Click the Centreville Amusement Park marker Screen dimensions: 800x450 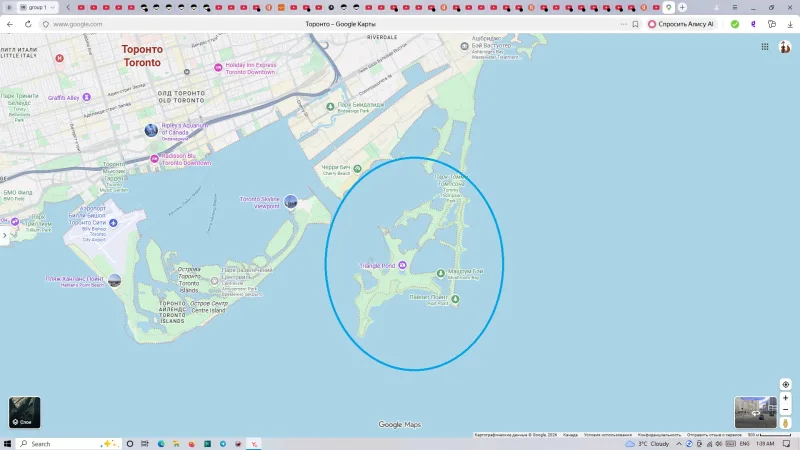coord(214,281)
